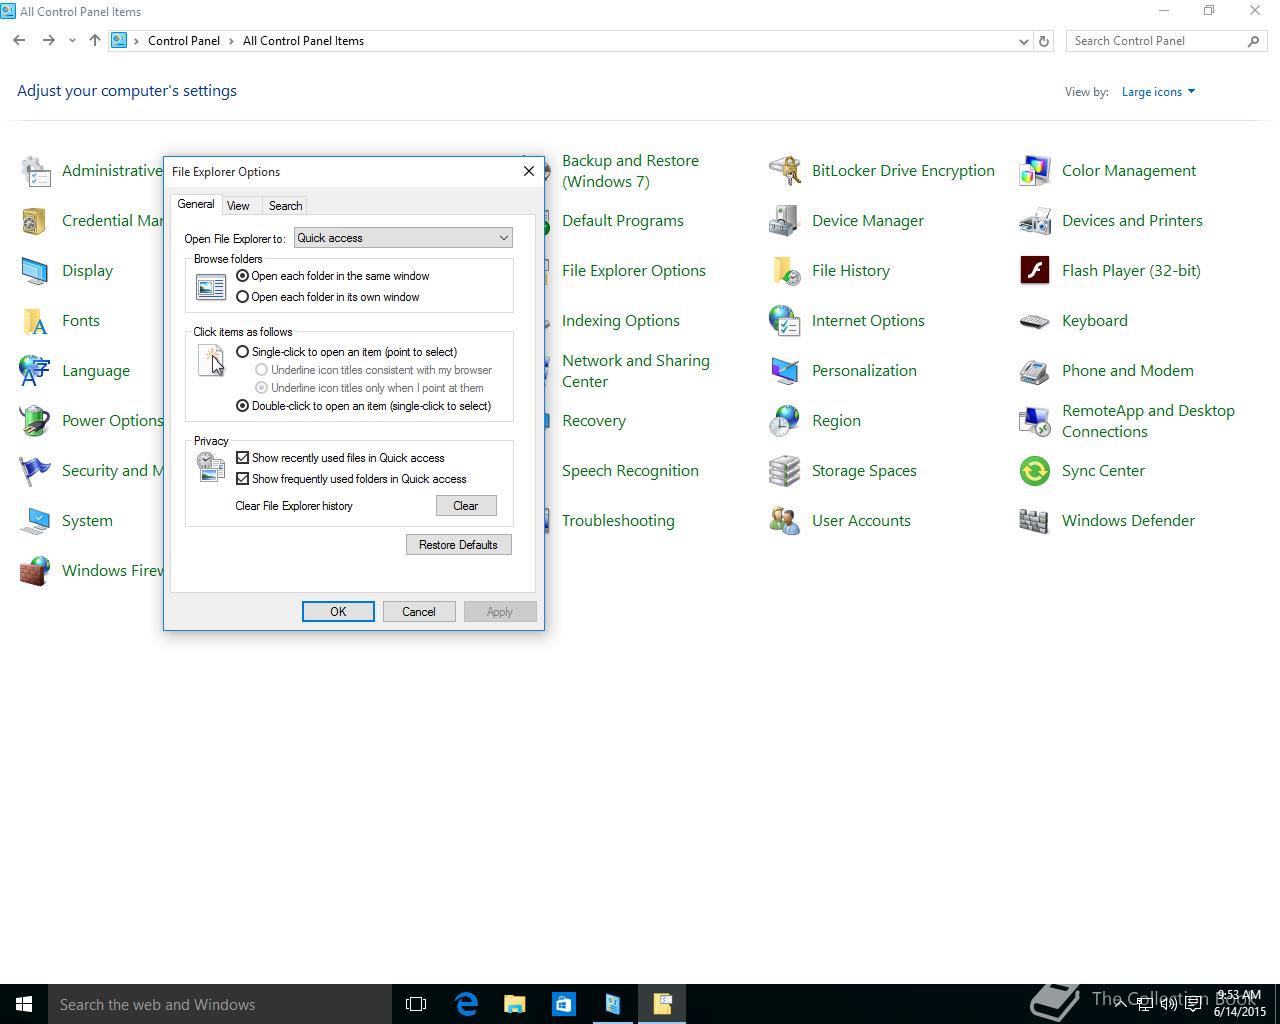
Task: Open Task View on the taskbar
Action: (x=416, y=1004)
